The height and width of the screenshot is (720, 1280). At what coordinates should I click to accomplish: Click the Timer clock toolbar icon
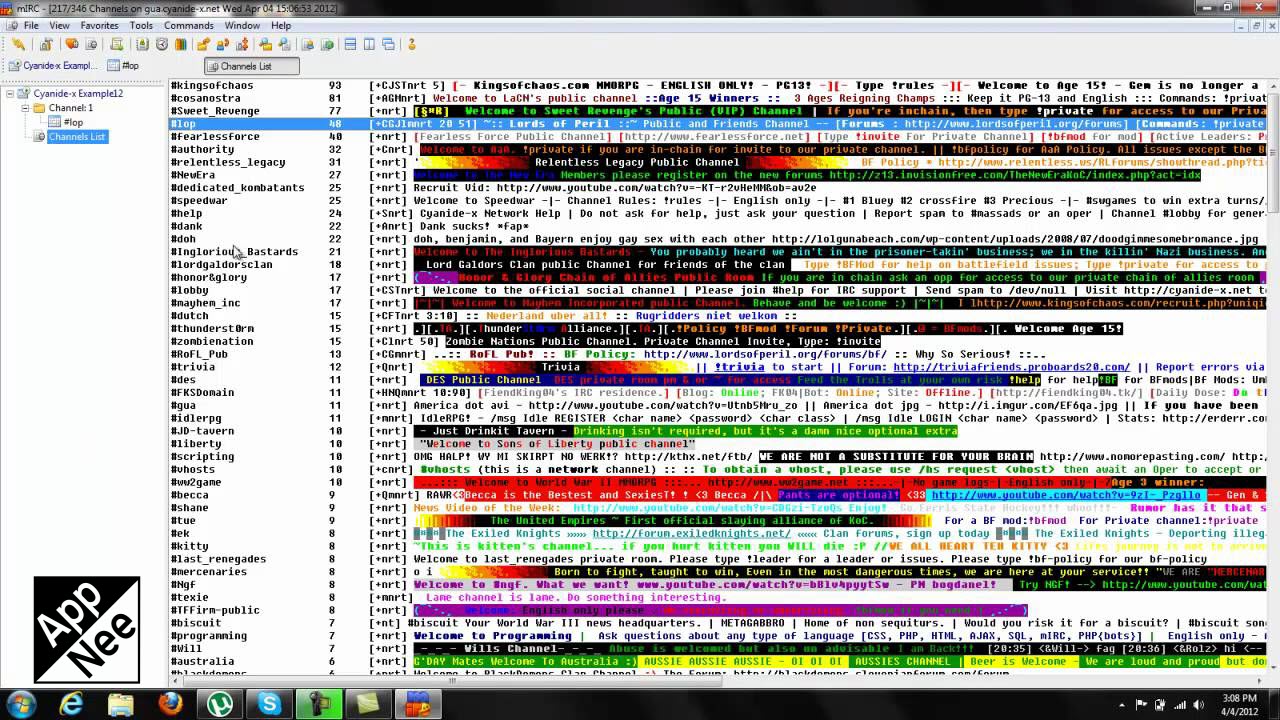tap(161, 44)
